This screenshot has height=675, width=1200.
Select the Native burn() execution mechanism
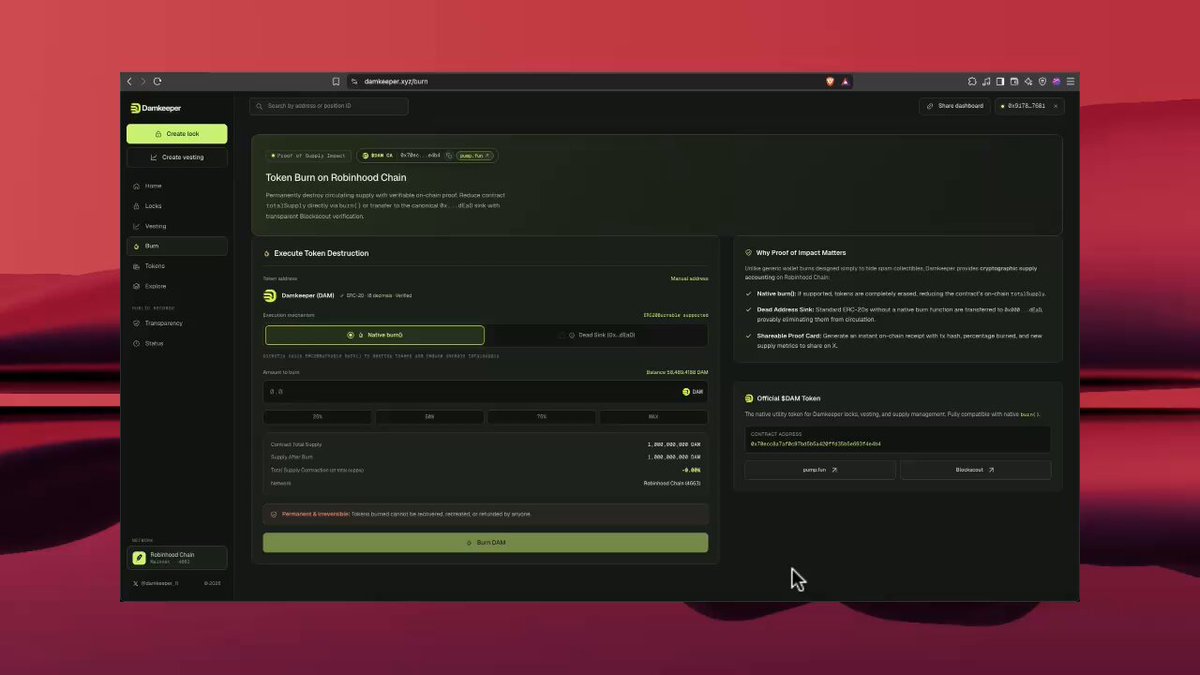[x=374, y=335]
